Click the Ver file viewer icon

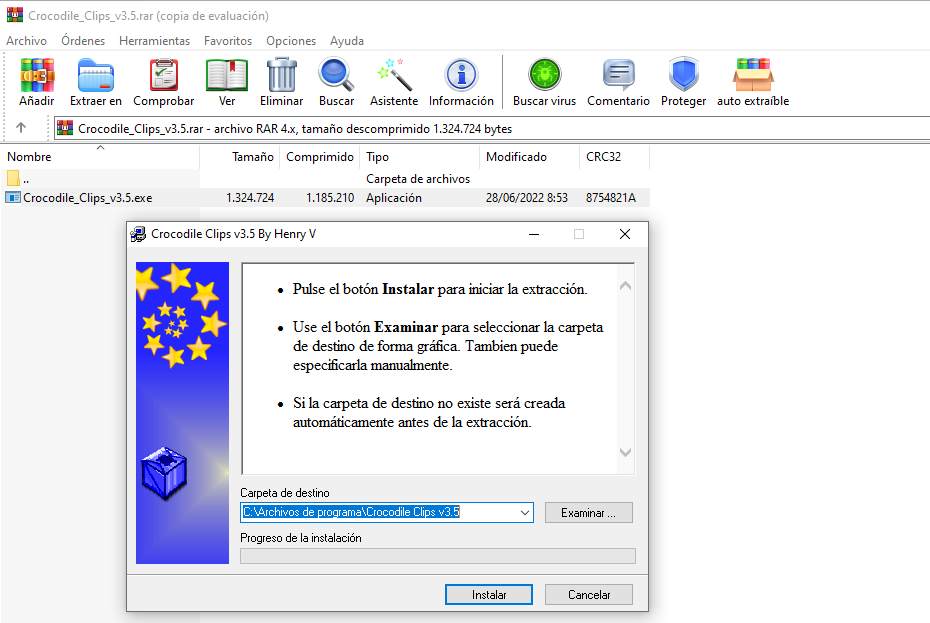[x=226, y=80]
